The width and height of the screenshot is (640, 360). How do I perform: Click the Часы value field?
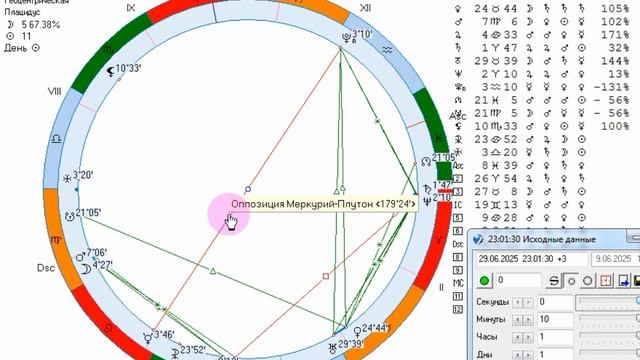point(555,337)
